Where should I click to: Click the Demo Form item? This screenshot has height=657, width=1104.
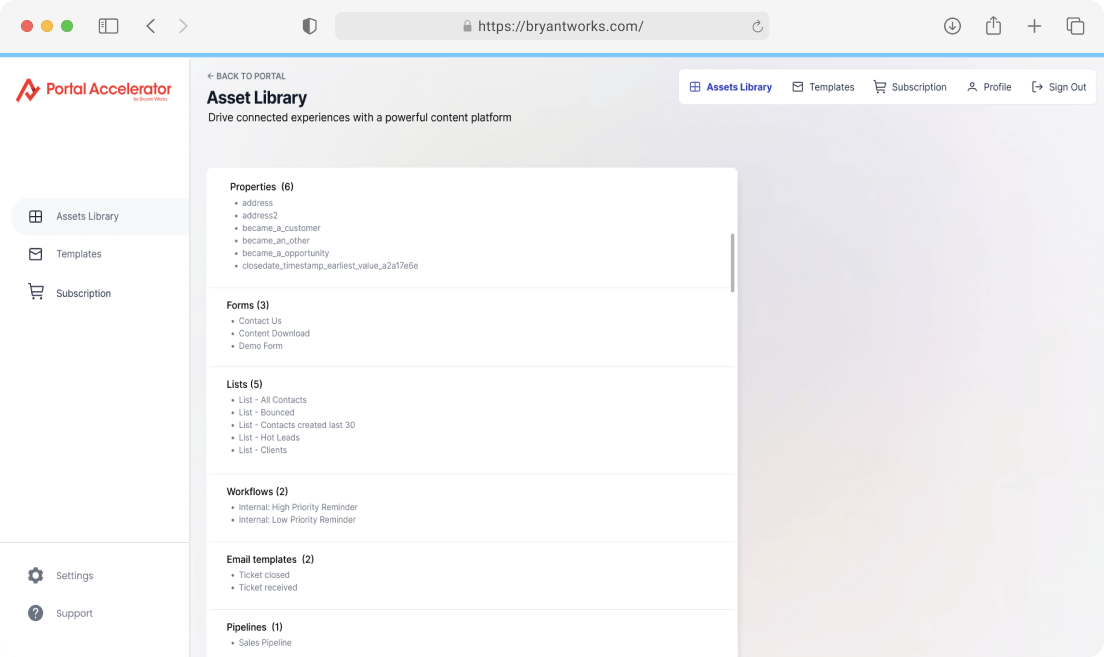point(261,346)
